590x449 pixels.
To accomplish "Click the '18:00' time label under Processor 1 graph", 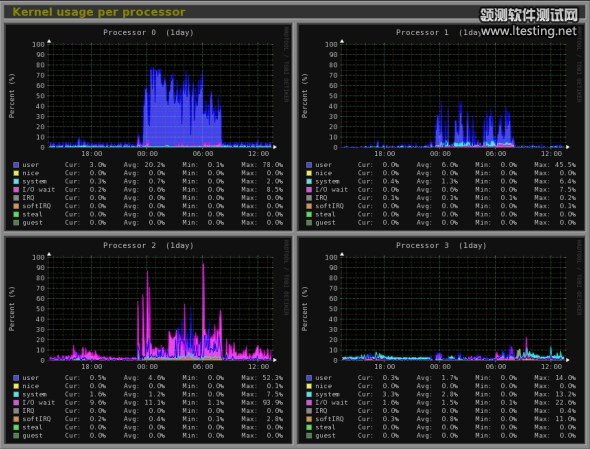I will 385,154.
